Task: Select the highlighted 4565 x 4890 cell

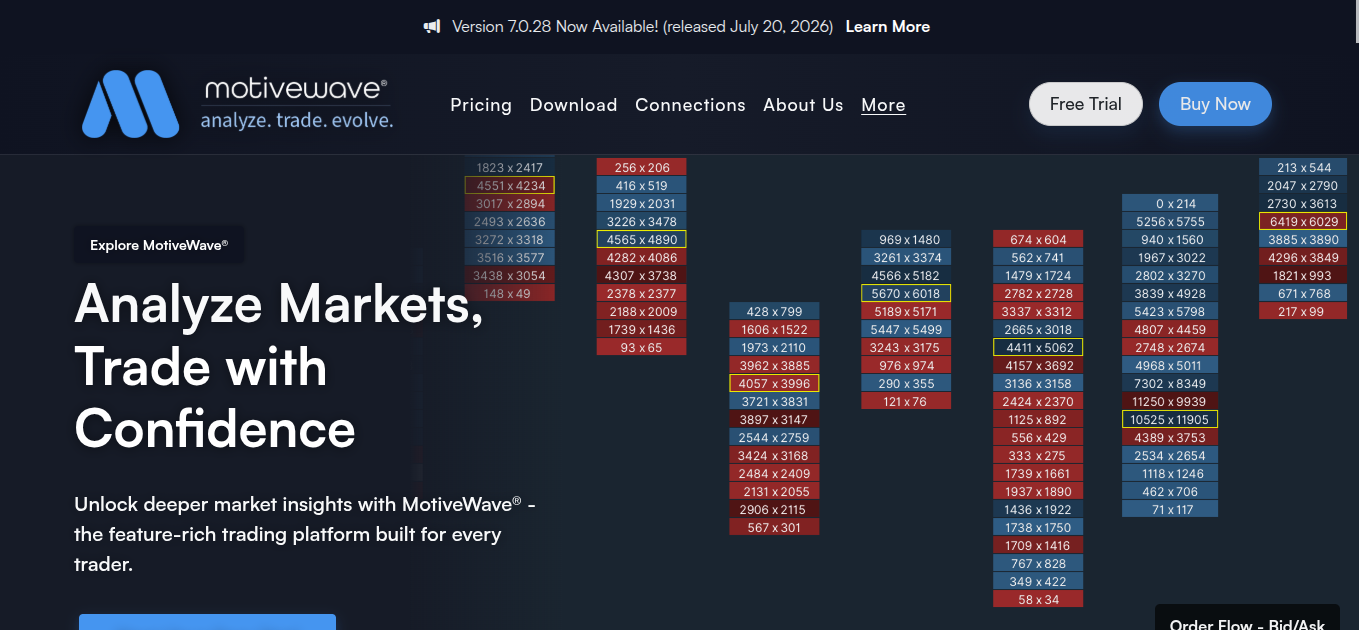Action: coord(642,239)
